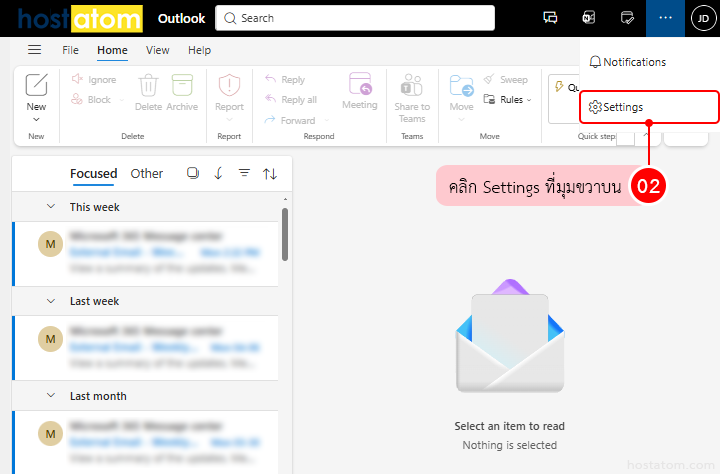Click the Outlook app name
The image size is (720, 474).
(x=181, y=18)
